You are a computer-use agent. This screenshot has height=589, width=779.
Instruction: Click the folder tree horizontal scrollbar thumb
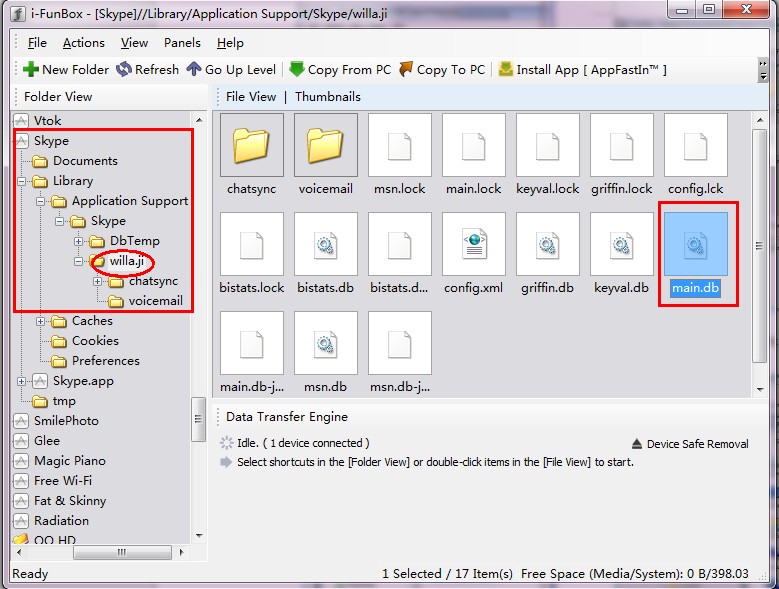122,552
